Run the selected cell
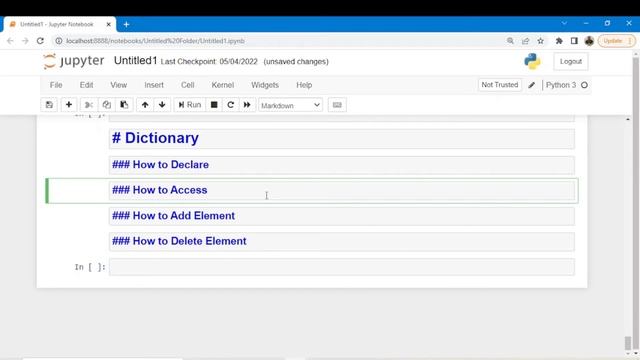The image size is (640, 360). (x=190, y=105)
